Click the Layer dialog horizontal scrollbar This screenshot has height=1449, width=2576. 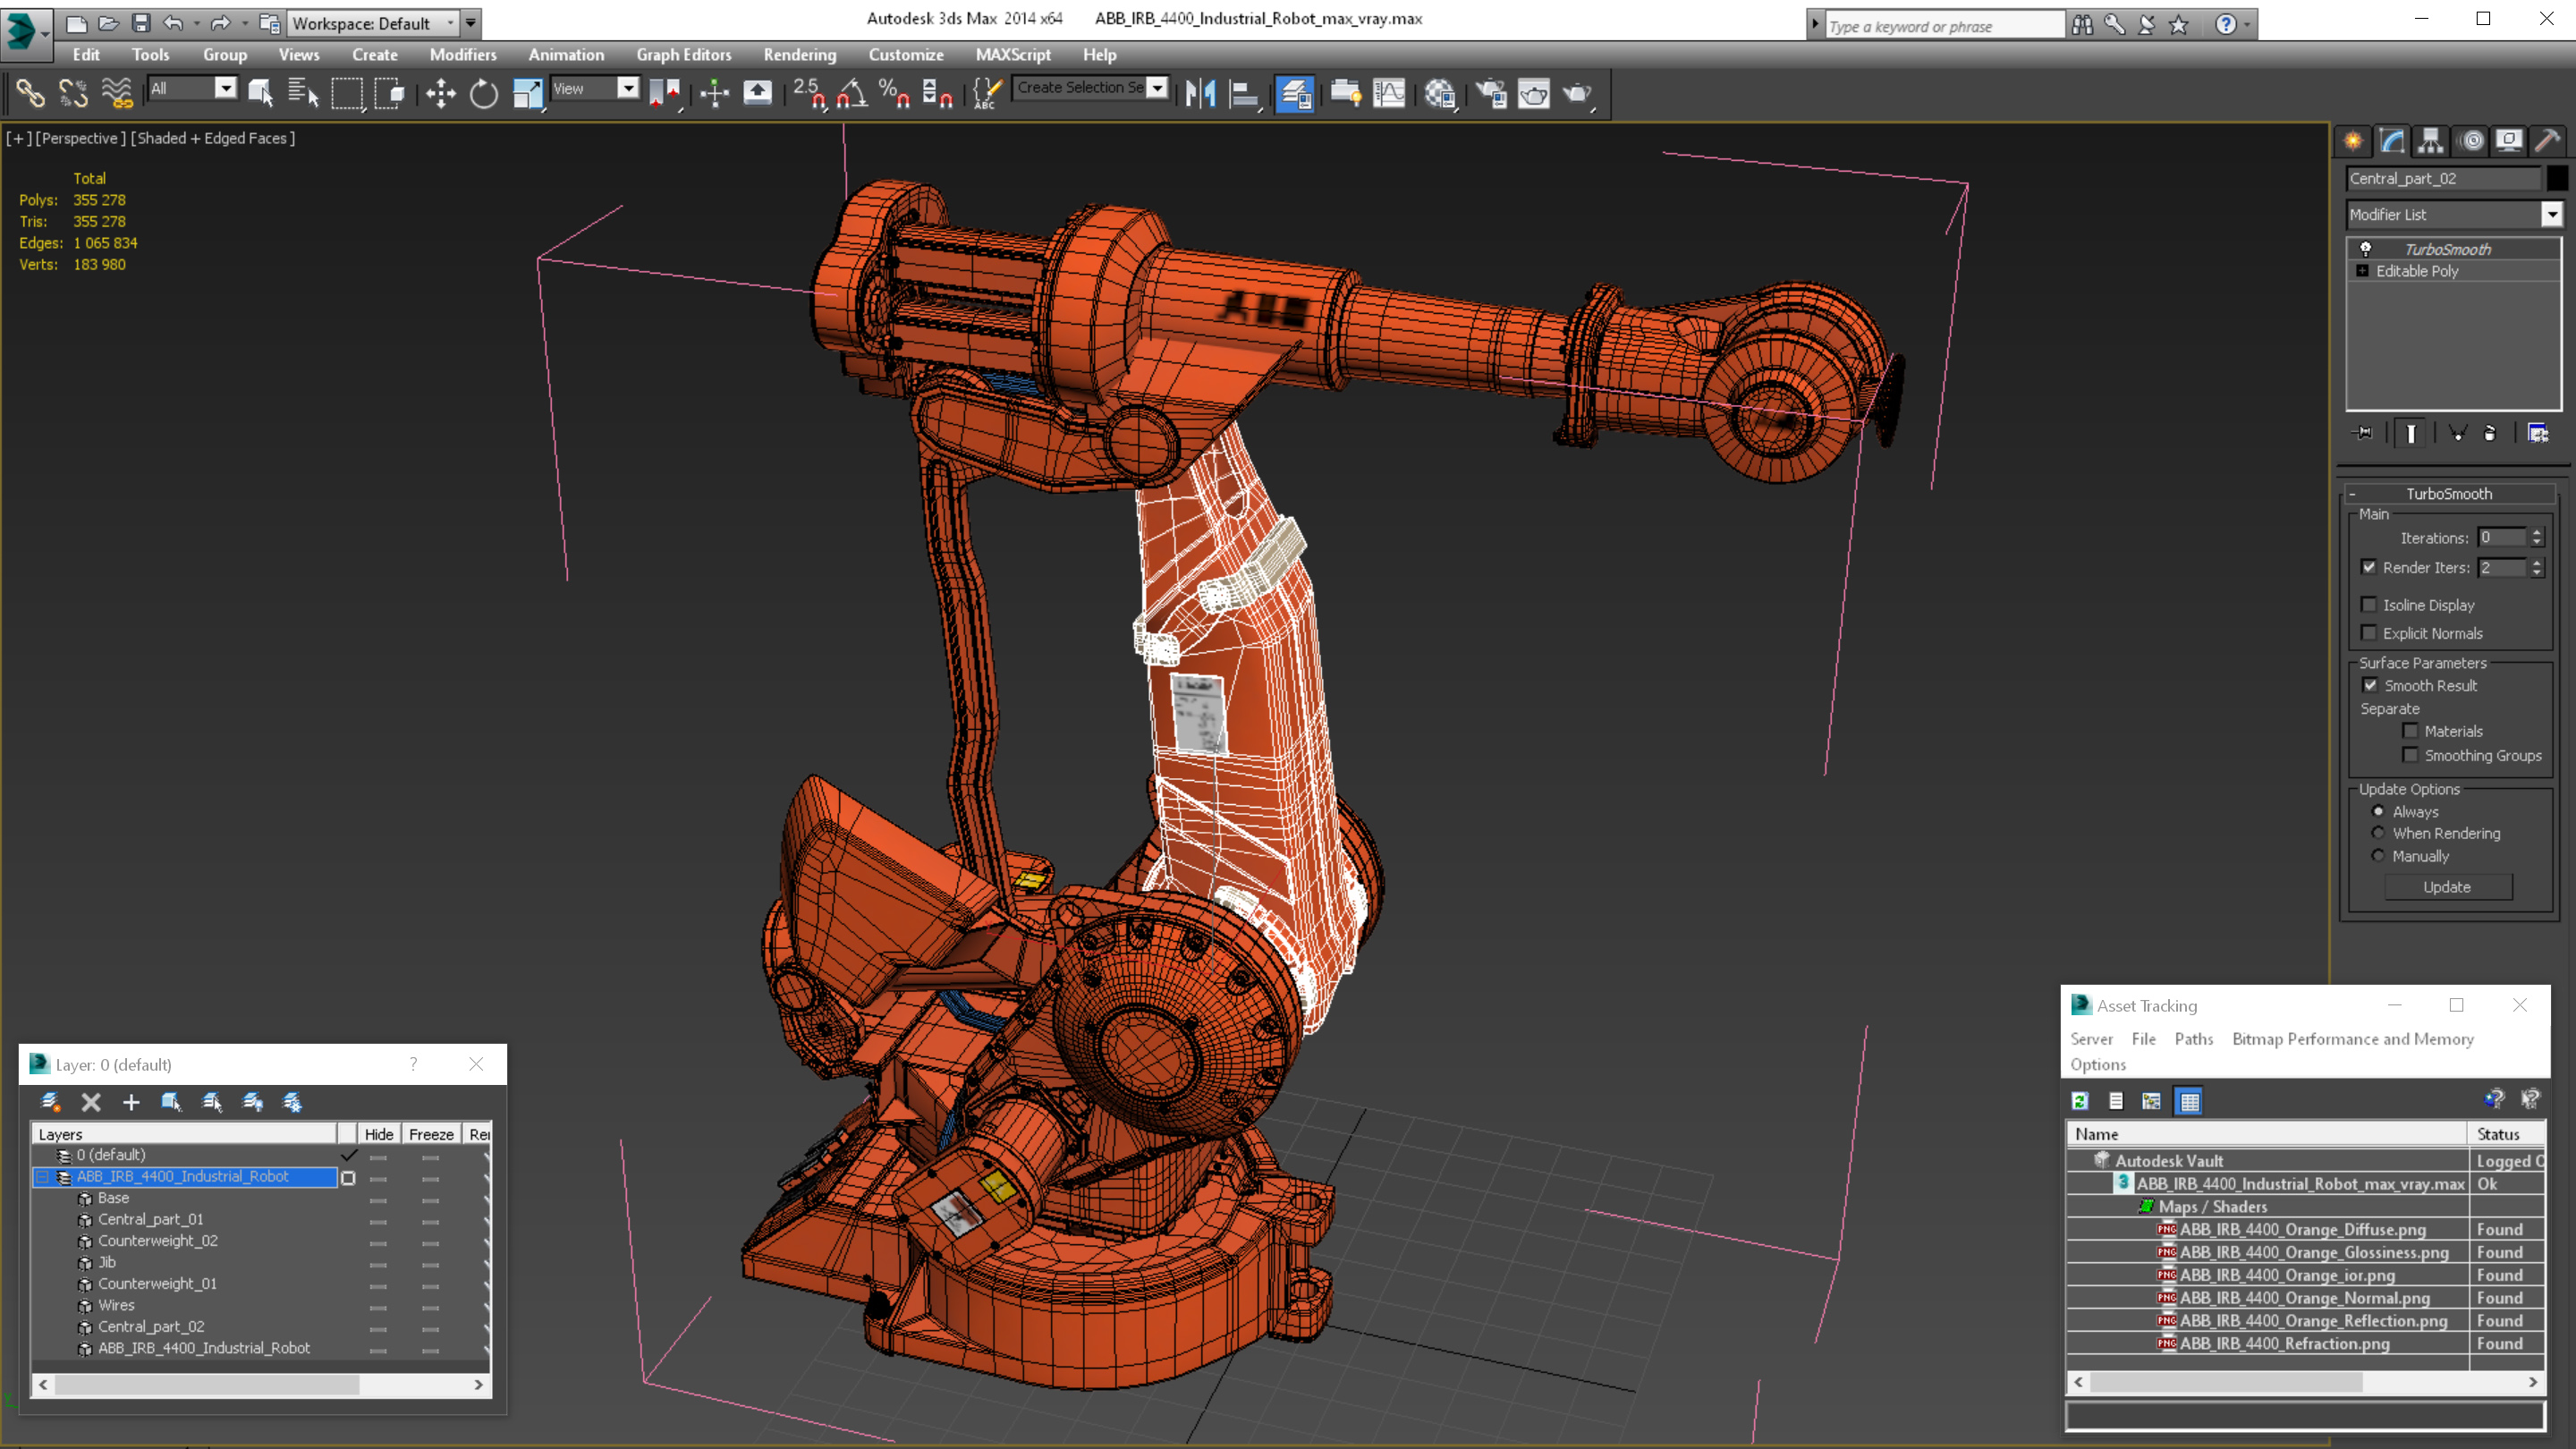tap(208, 1384)
